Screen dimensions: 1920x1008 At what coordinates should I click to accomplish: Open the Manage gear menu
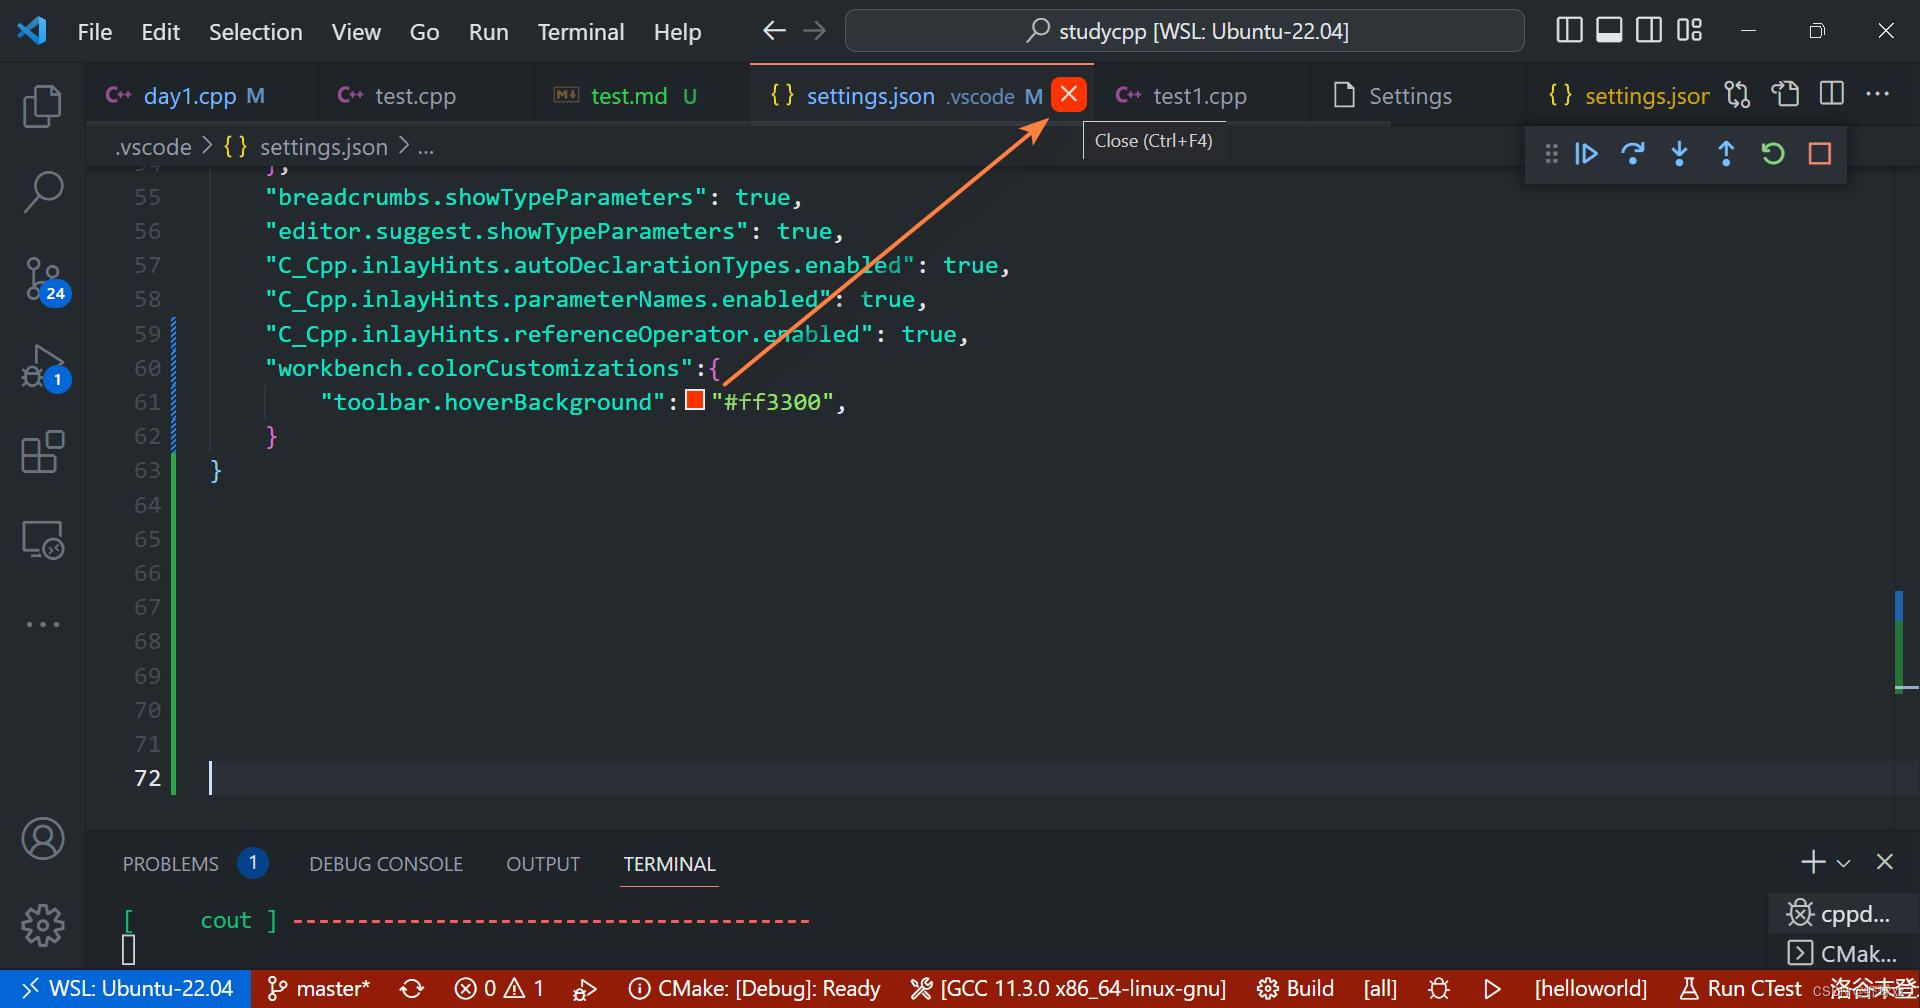[x=42, y=925]
